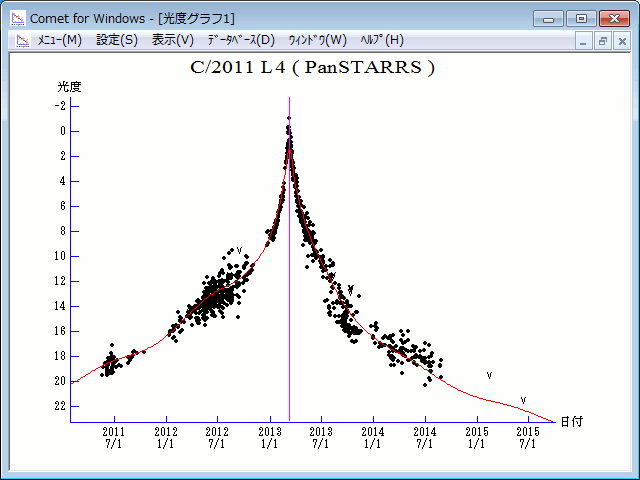Viewport: 640px width, 480px height.
Task: Click the 2014 7/1 date axis label
Action: click(425, 438)
